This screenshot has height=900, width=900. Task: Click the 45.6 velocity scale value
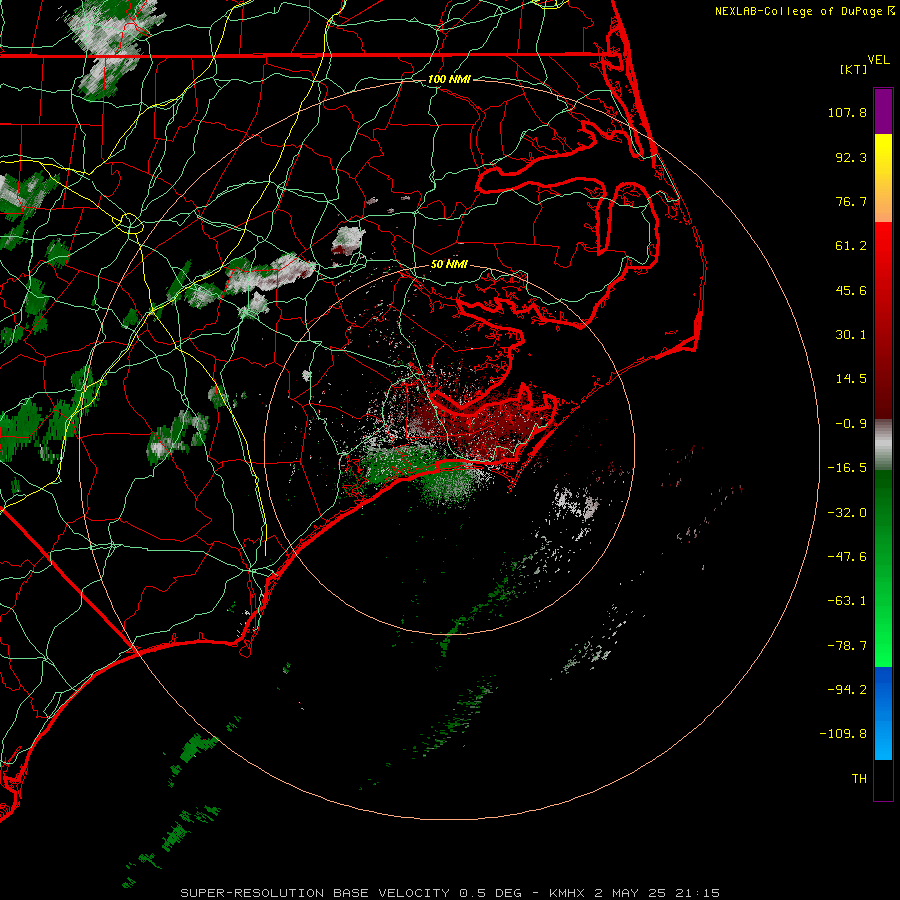click(x=851, y=290)
